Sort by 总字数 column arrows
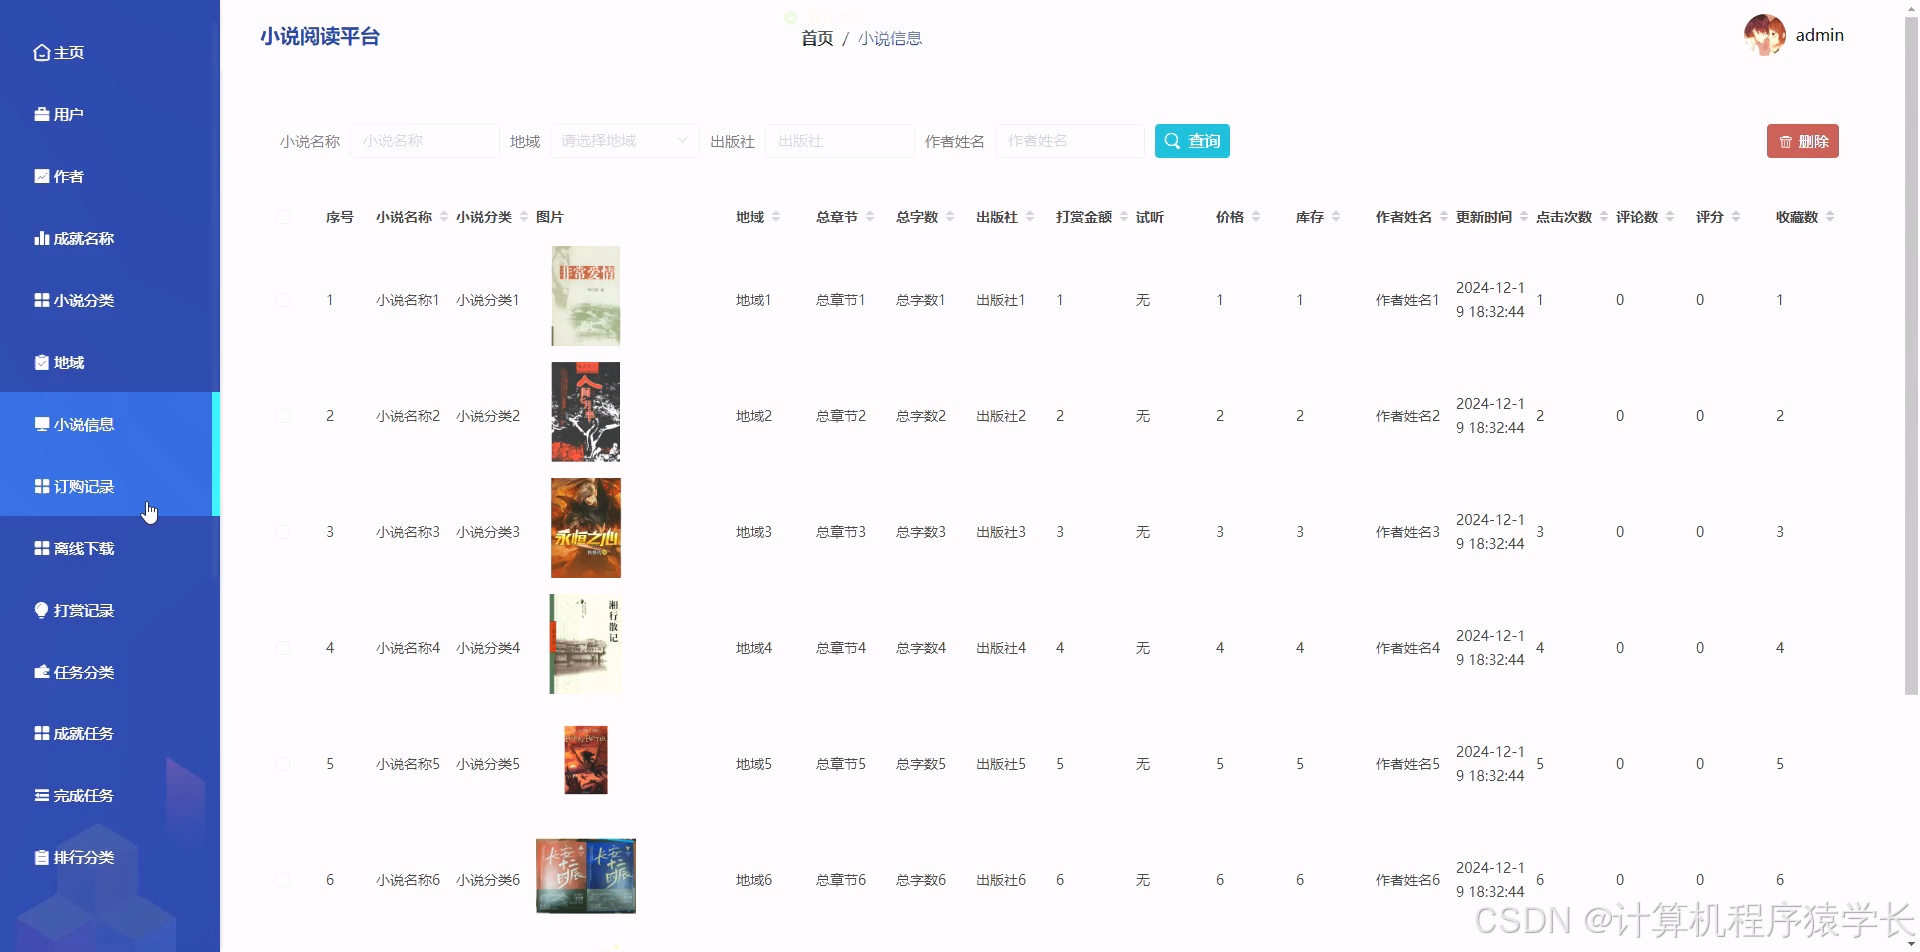Viewport: 1920px width, 952px height. (x=950, y=217)
